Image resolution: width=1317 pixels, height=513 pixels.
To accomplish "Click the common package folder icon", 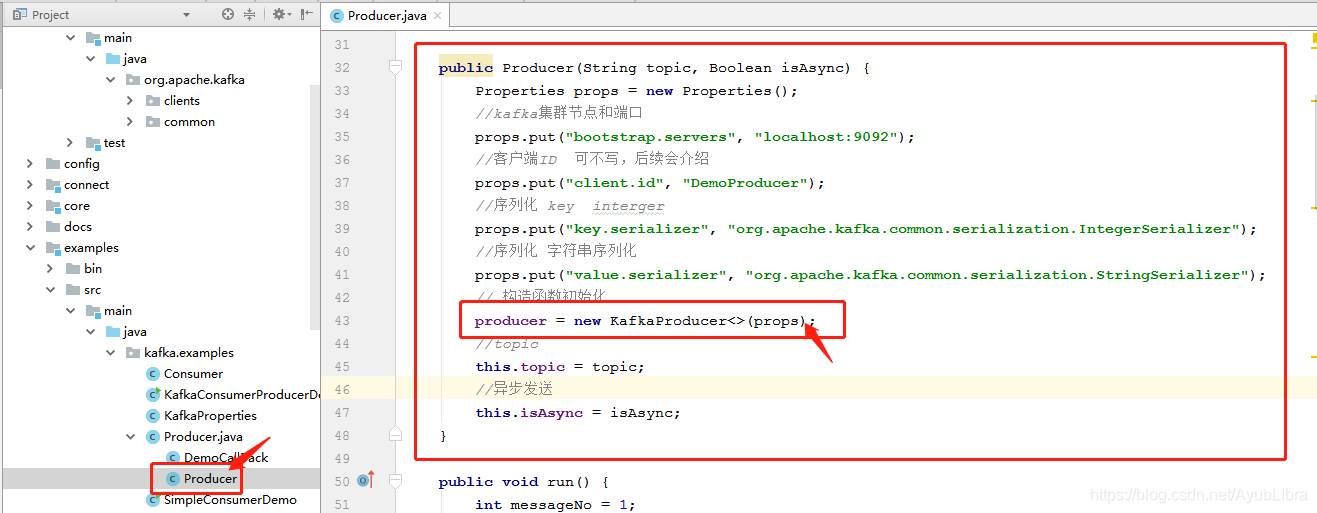I will tap(153, 122).
